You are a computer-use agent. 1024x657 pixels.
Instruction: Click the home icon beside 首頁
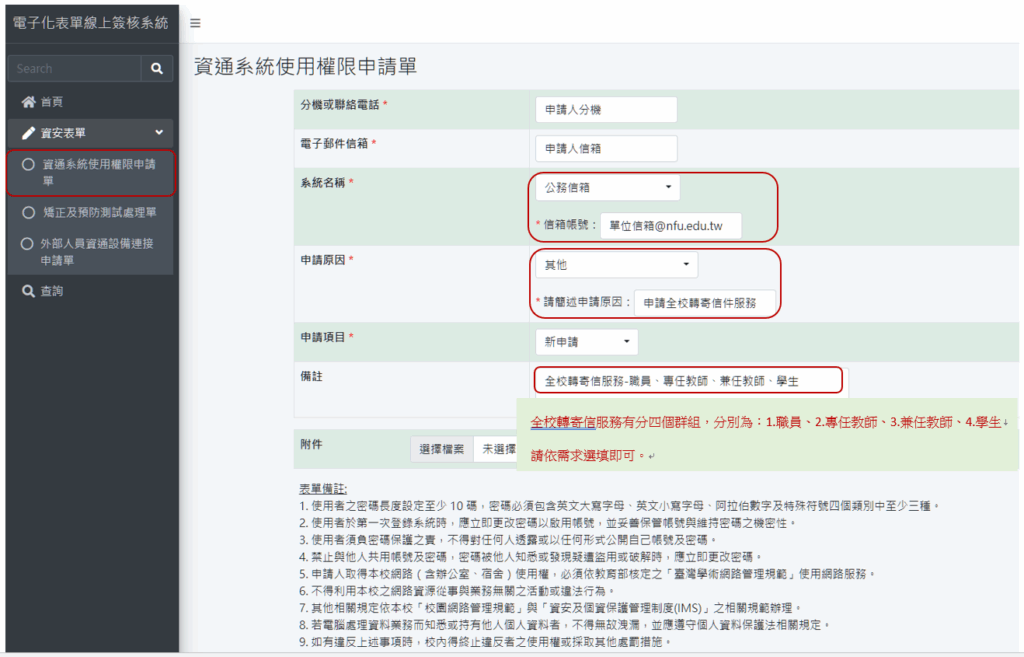[28, 100]
